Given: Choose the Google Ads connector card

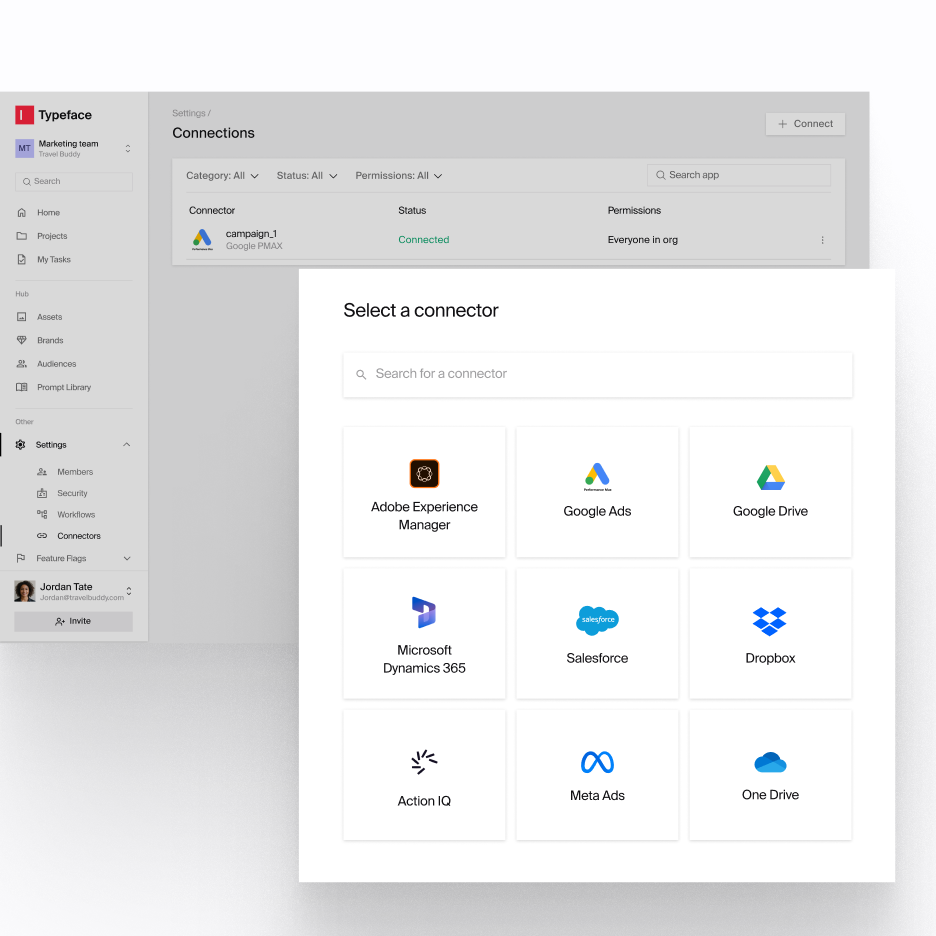Looking at the screenshot, I should pyautogui.click(x=597, y=492).
